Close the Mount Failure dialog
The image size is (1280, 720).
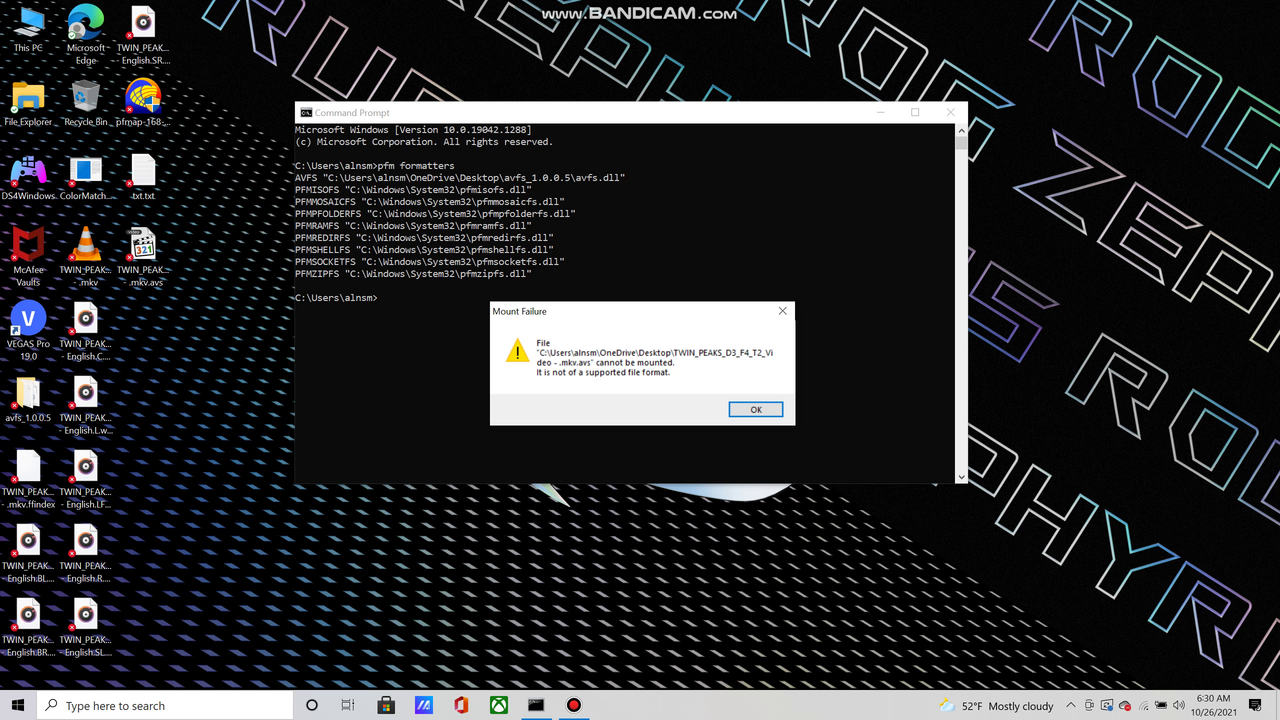[782, 311]
